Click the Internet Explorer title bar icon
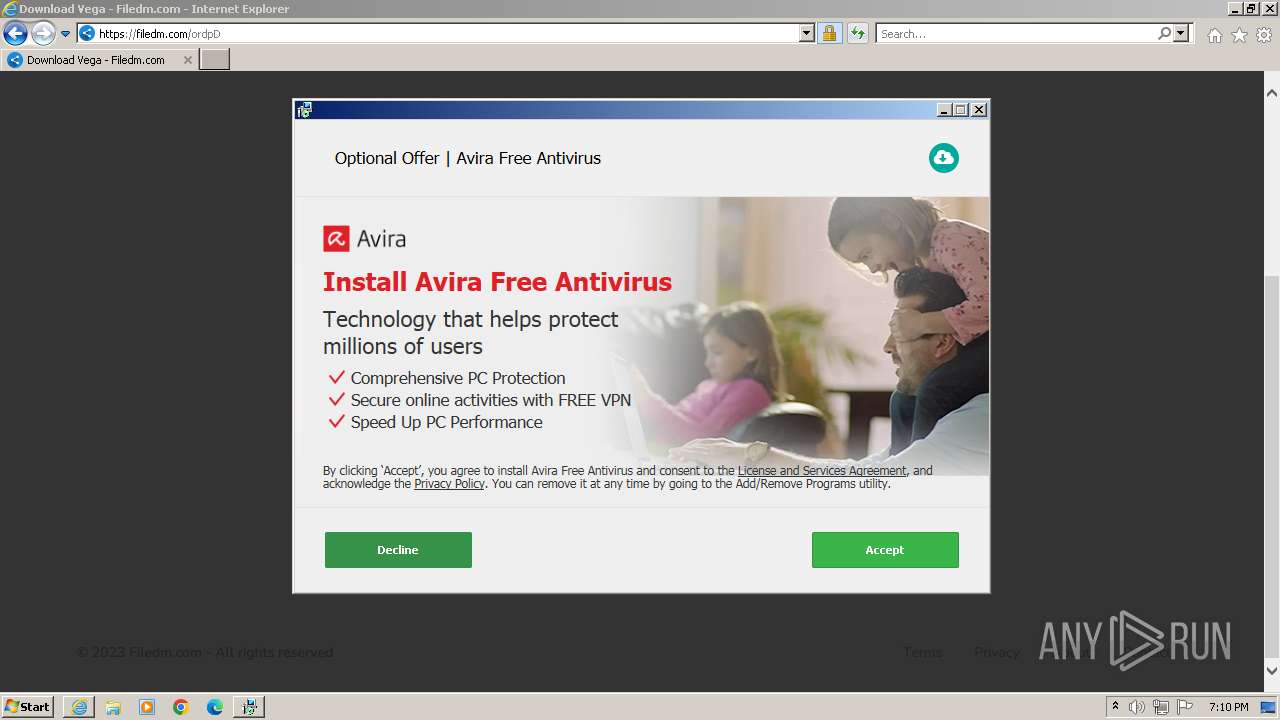 coord(10,9)
